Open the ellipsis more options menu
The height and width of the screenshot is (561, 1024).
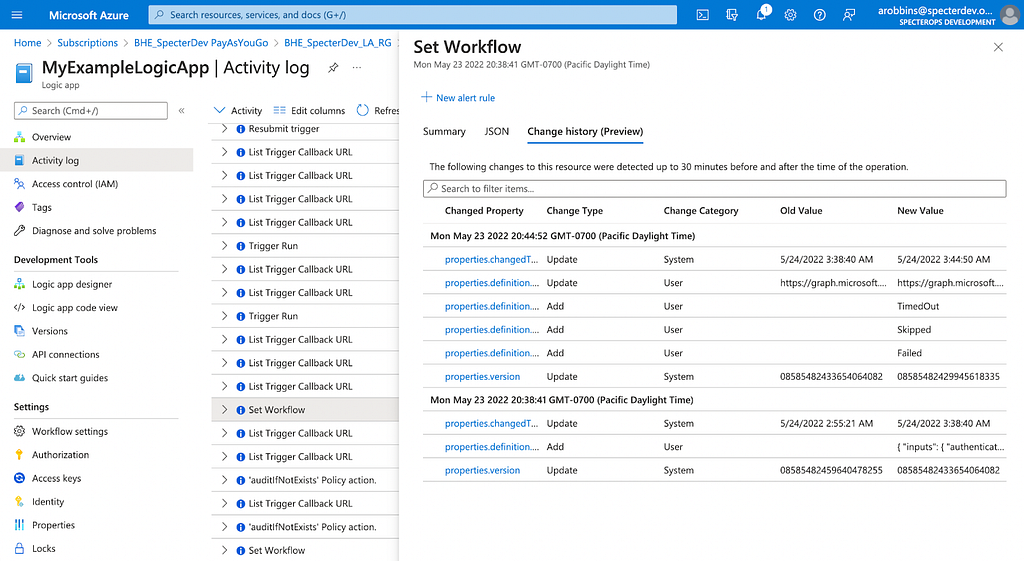pyautogui.click(x=357, y=67)
